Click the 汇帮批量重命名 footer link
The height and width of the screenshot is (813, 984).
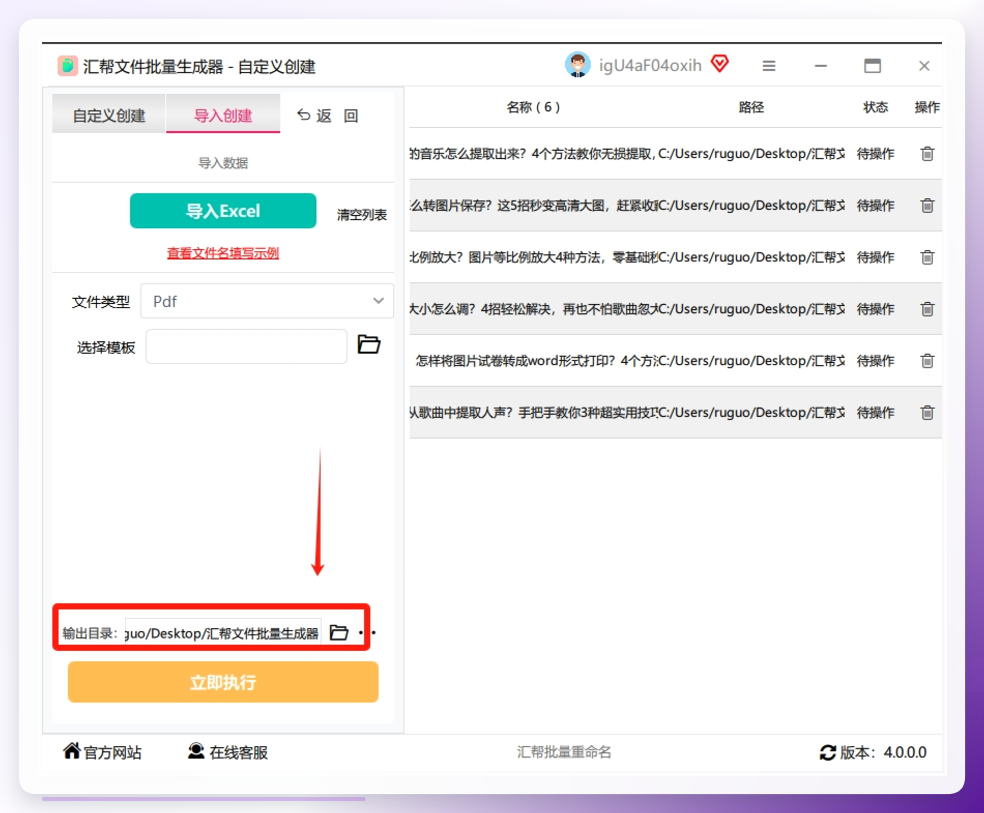pyautogui.click(x=564, y=752)
